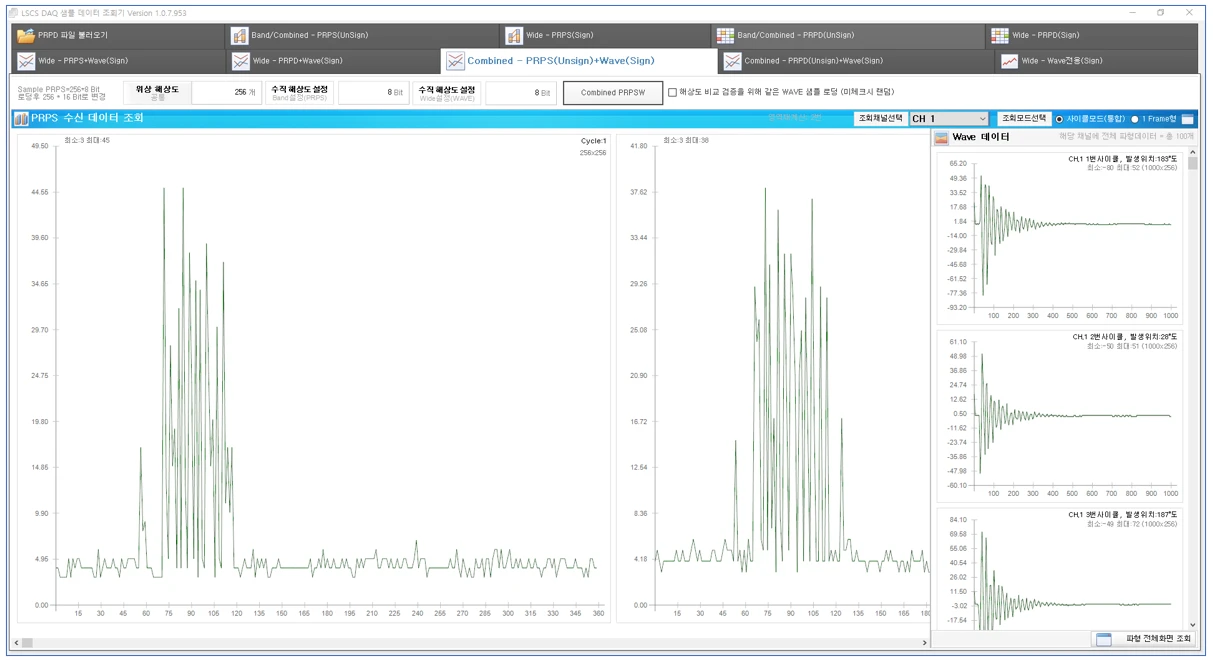Switch to Band/Combined - PRPD(UnSign) tab
Screen dimensions: 1213x661
coord(848,36)
